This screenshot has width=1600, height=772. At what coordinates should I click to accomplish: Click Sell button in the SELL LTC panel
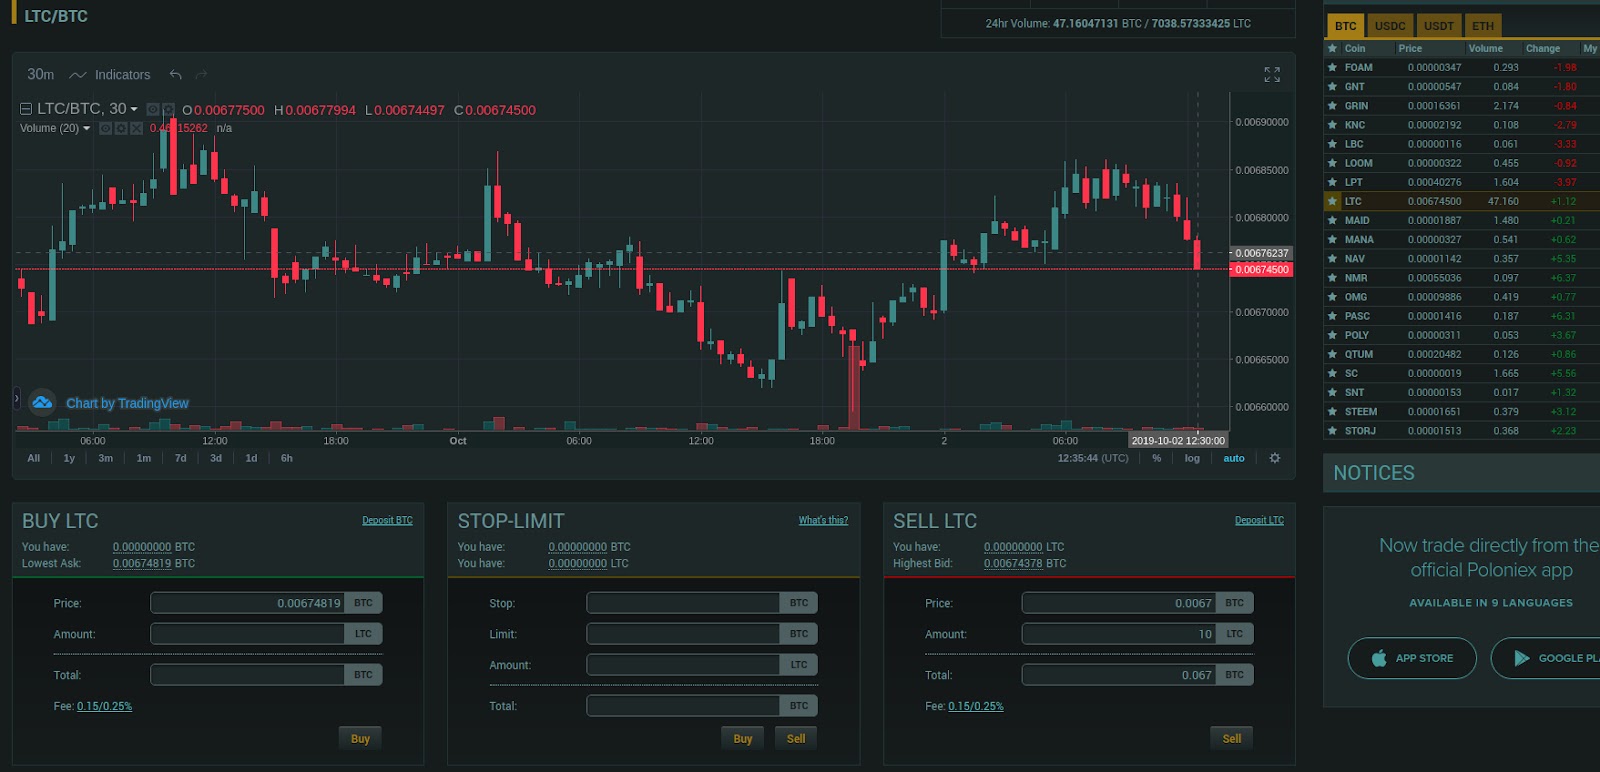coord(1232,739)
